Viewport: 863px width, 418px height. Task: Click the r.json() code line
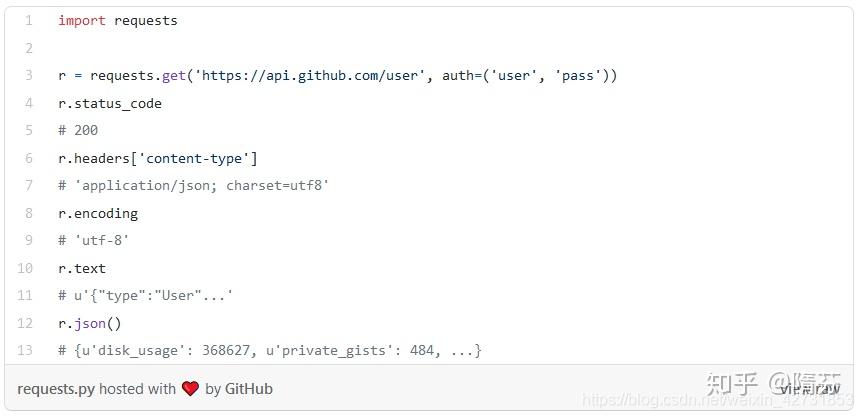[x=90, y=323]
